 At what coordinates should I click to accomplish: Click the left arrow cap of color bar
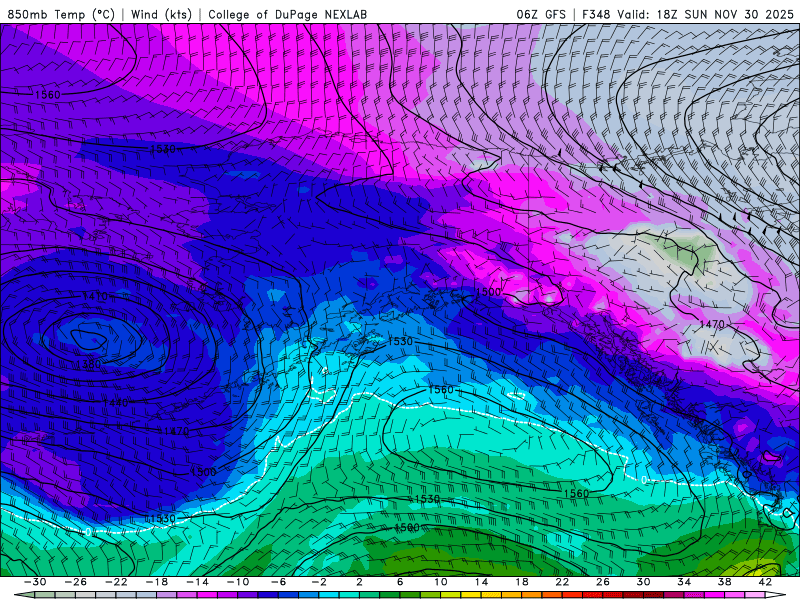tap(24, 595)
